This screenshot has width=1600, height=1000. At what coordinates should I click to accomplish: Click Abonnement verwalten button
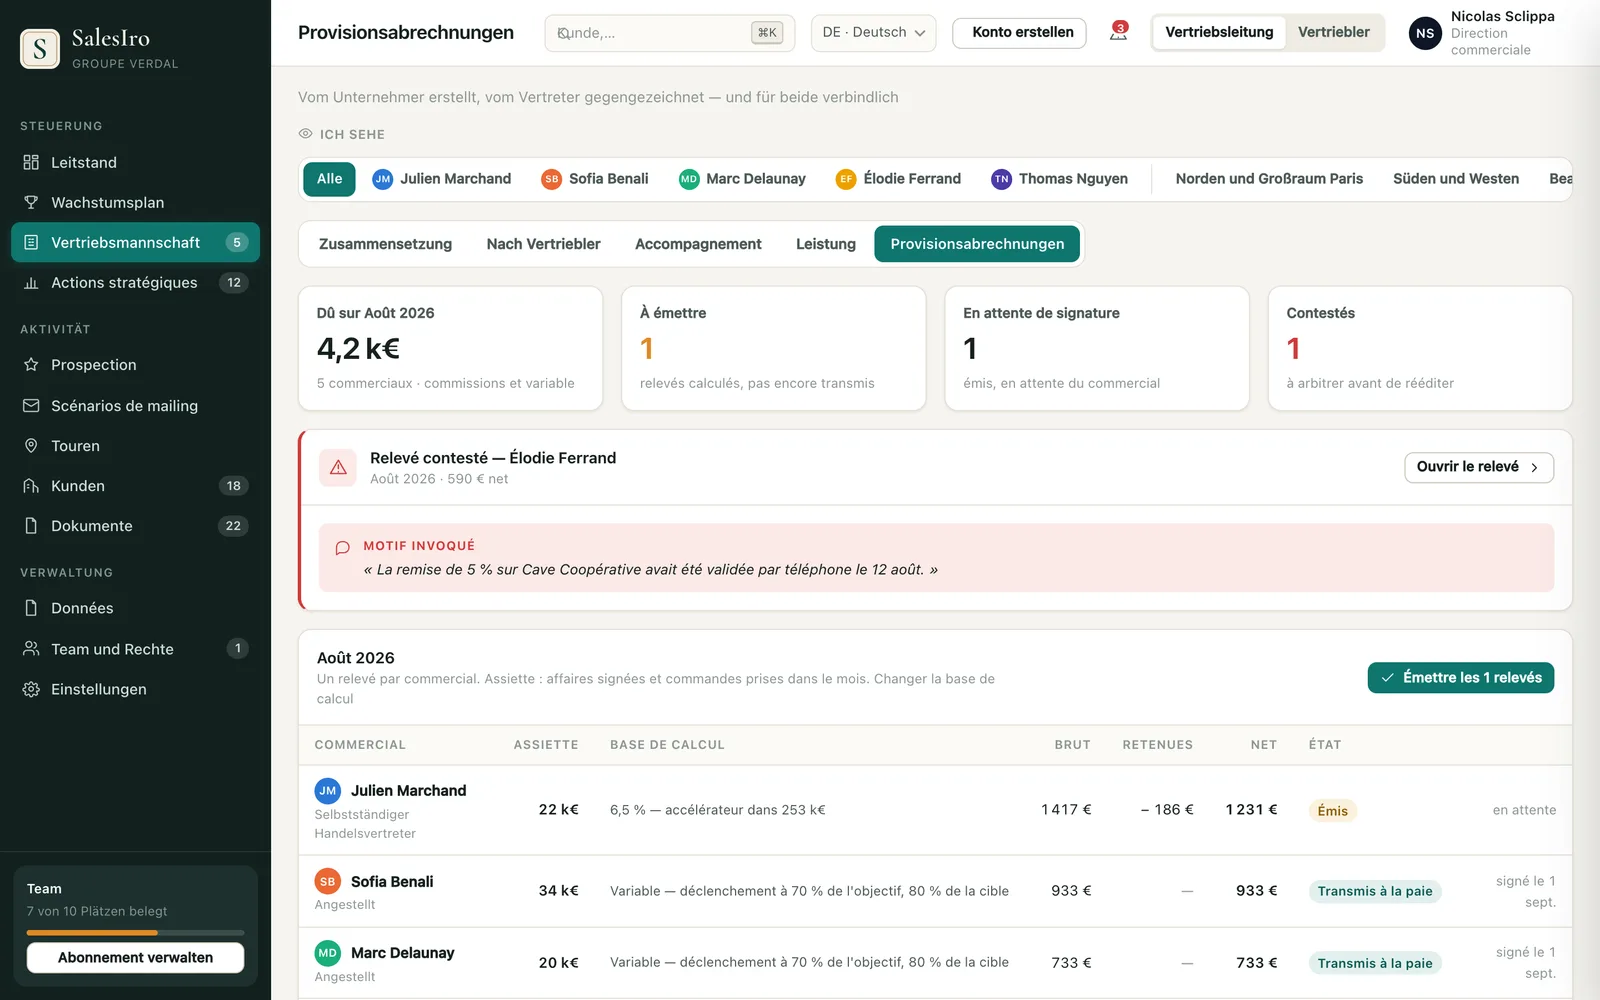(x=135, y=957)
